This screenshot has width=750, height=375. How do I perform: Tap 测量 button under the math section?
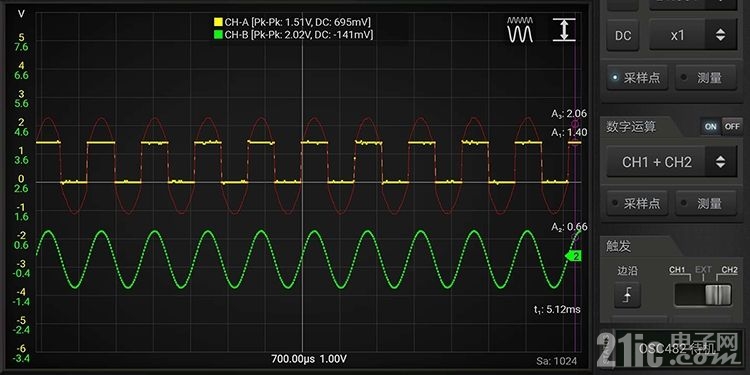(x=706, y=204)
